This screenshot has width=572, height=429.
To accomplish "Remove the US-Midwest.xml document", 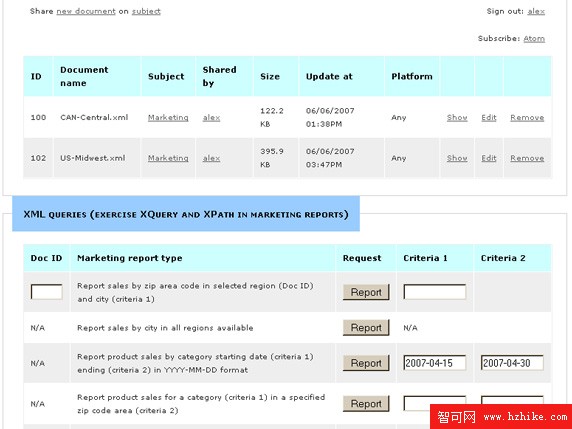I will point(527,158).
